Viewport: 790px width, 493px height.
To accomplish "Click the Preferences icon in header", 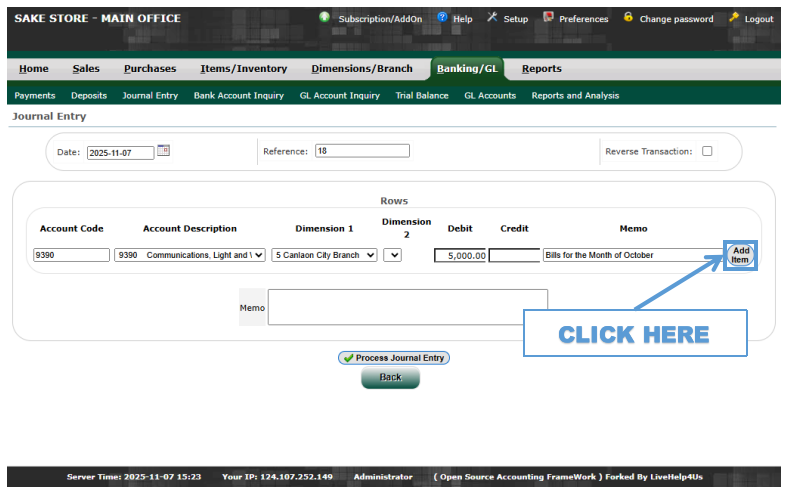I will click(548, 18).
